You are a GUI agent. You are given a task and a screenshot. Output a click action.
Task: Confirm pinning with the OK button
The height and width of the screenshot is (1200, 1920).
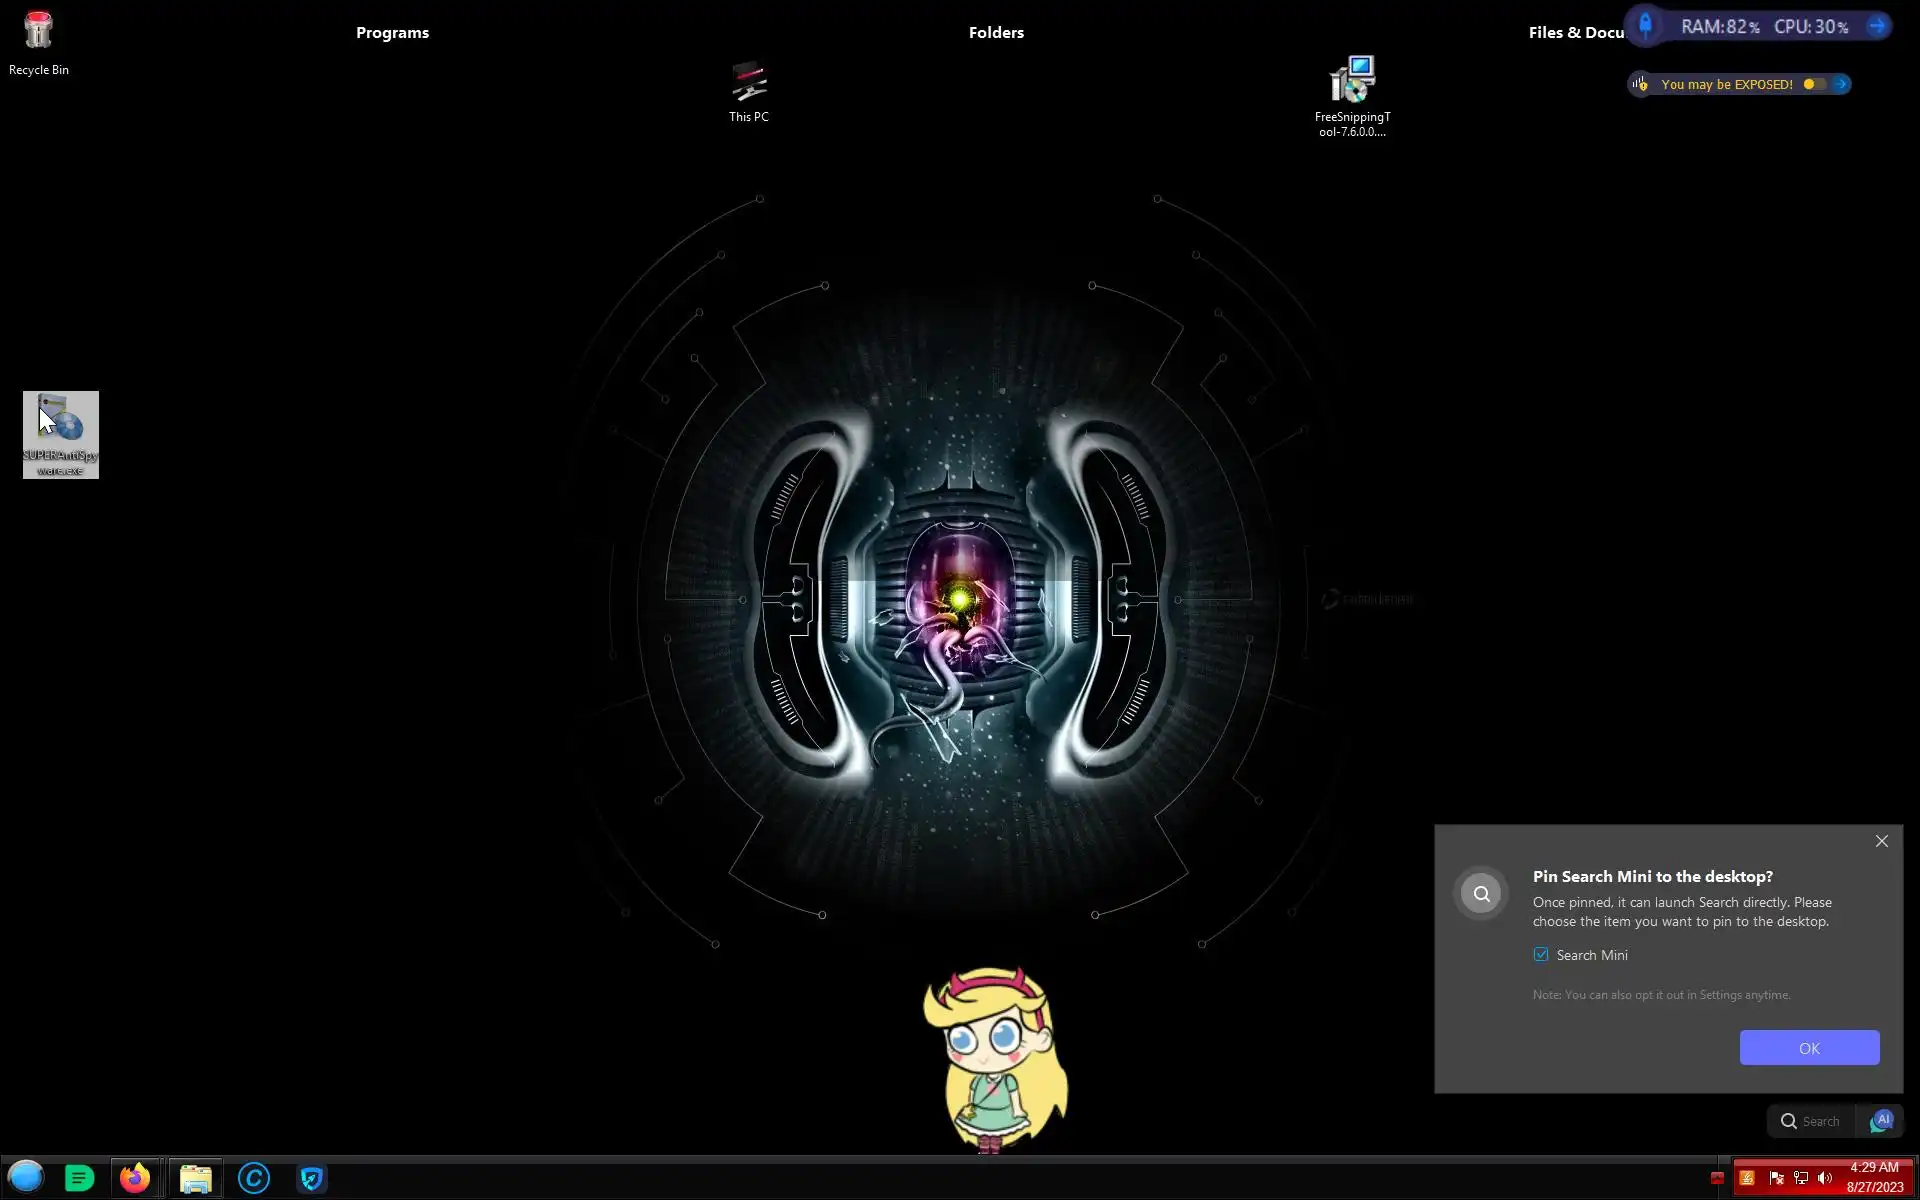(1809, 1048)
